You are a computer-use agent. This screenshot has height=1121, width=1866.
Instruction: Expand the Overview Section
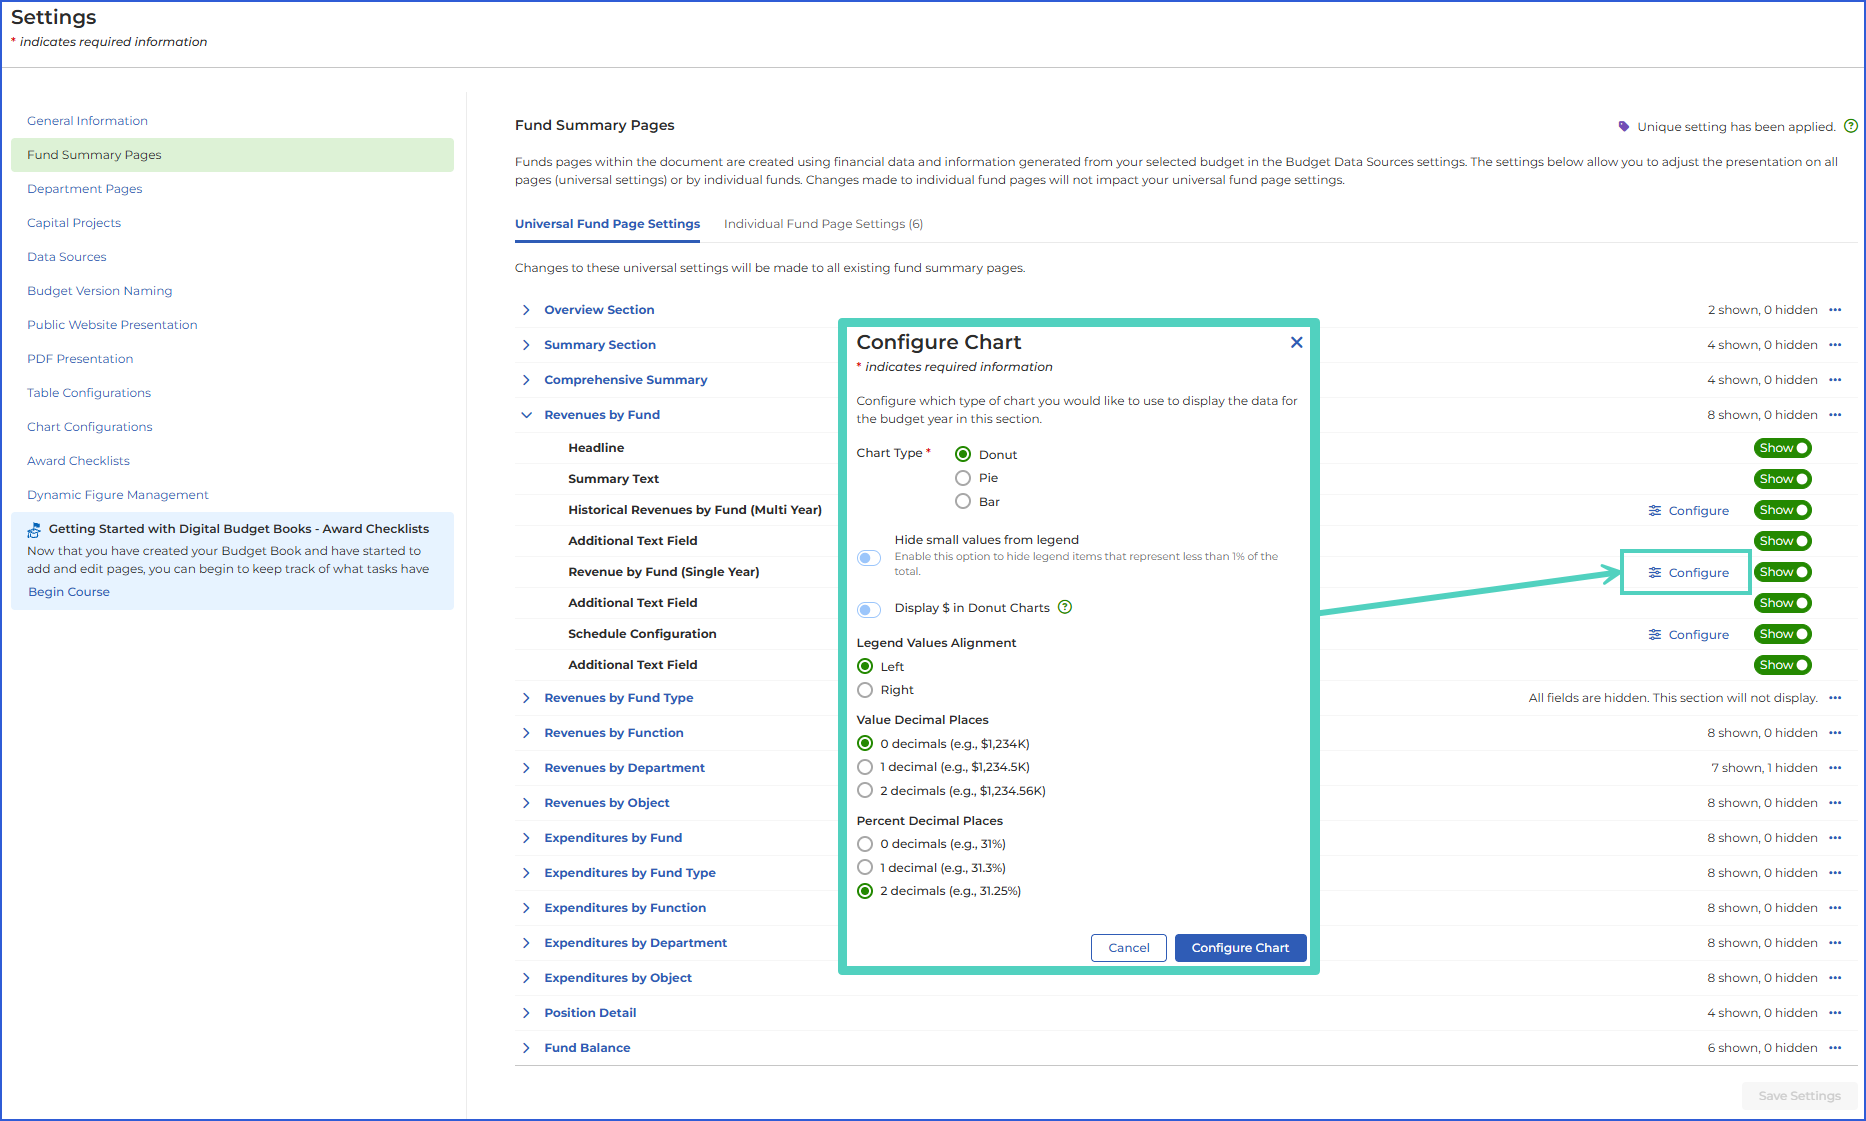coord(526,310)
